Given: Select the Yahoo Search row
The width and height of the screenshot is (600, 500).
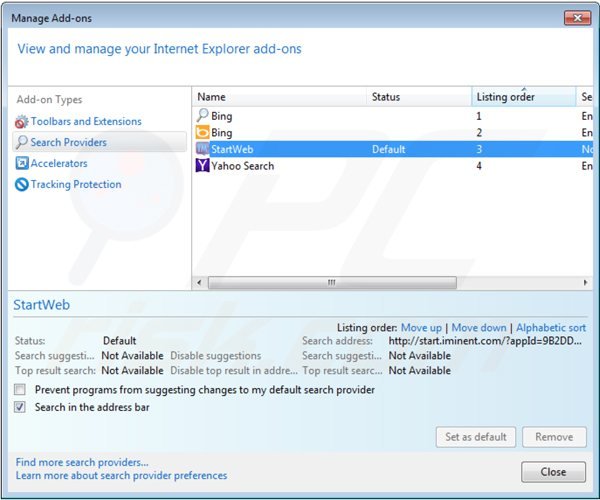Looking at the screenshot, I should click(393, 166).
